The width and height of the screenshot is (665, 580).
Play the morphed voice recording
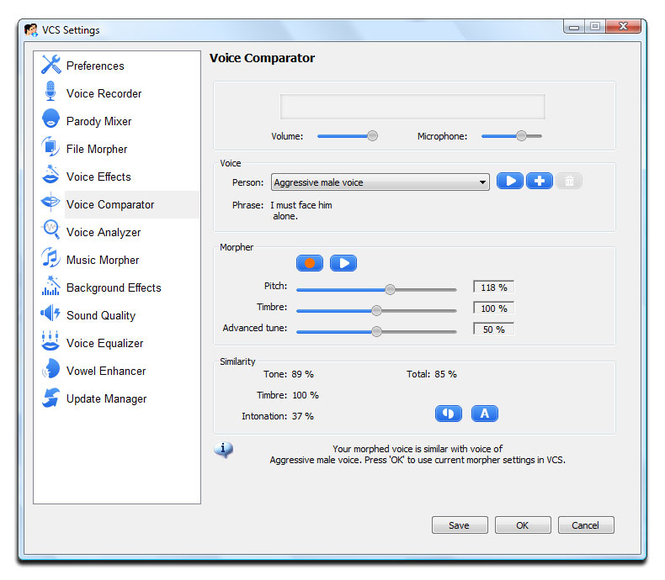pos(344,263)
